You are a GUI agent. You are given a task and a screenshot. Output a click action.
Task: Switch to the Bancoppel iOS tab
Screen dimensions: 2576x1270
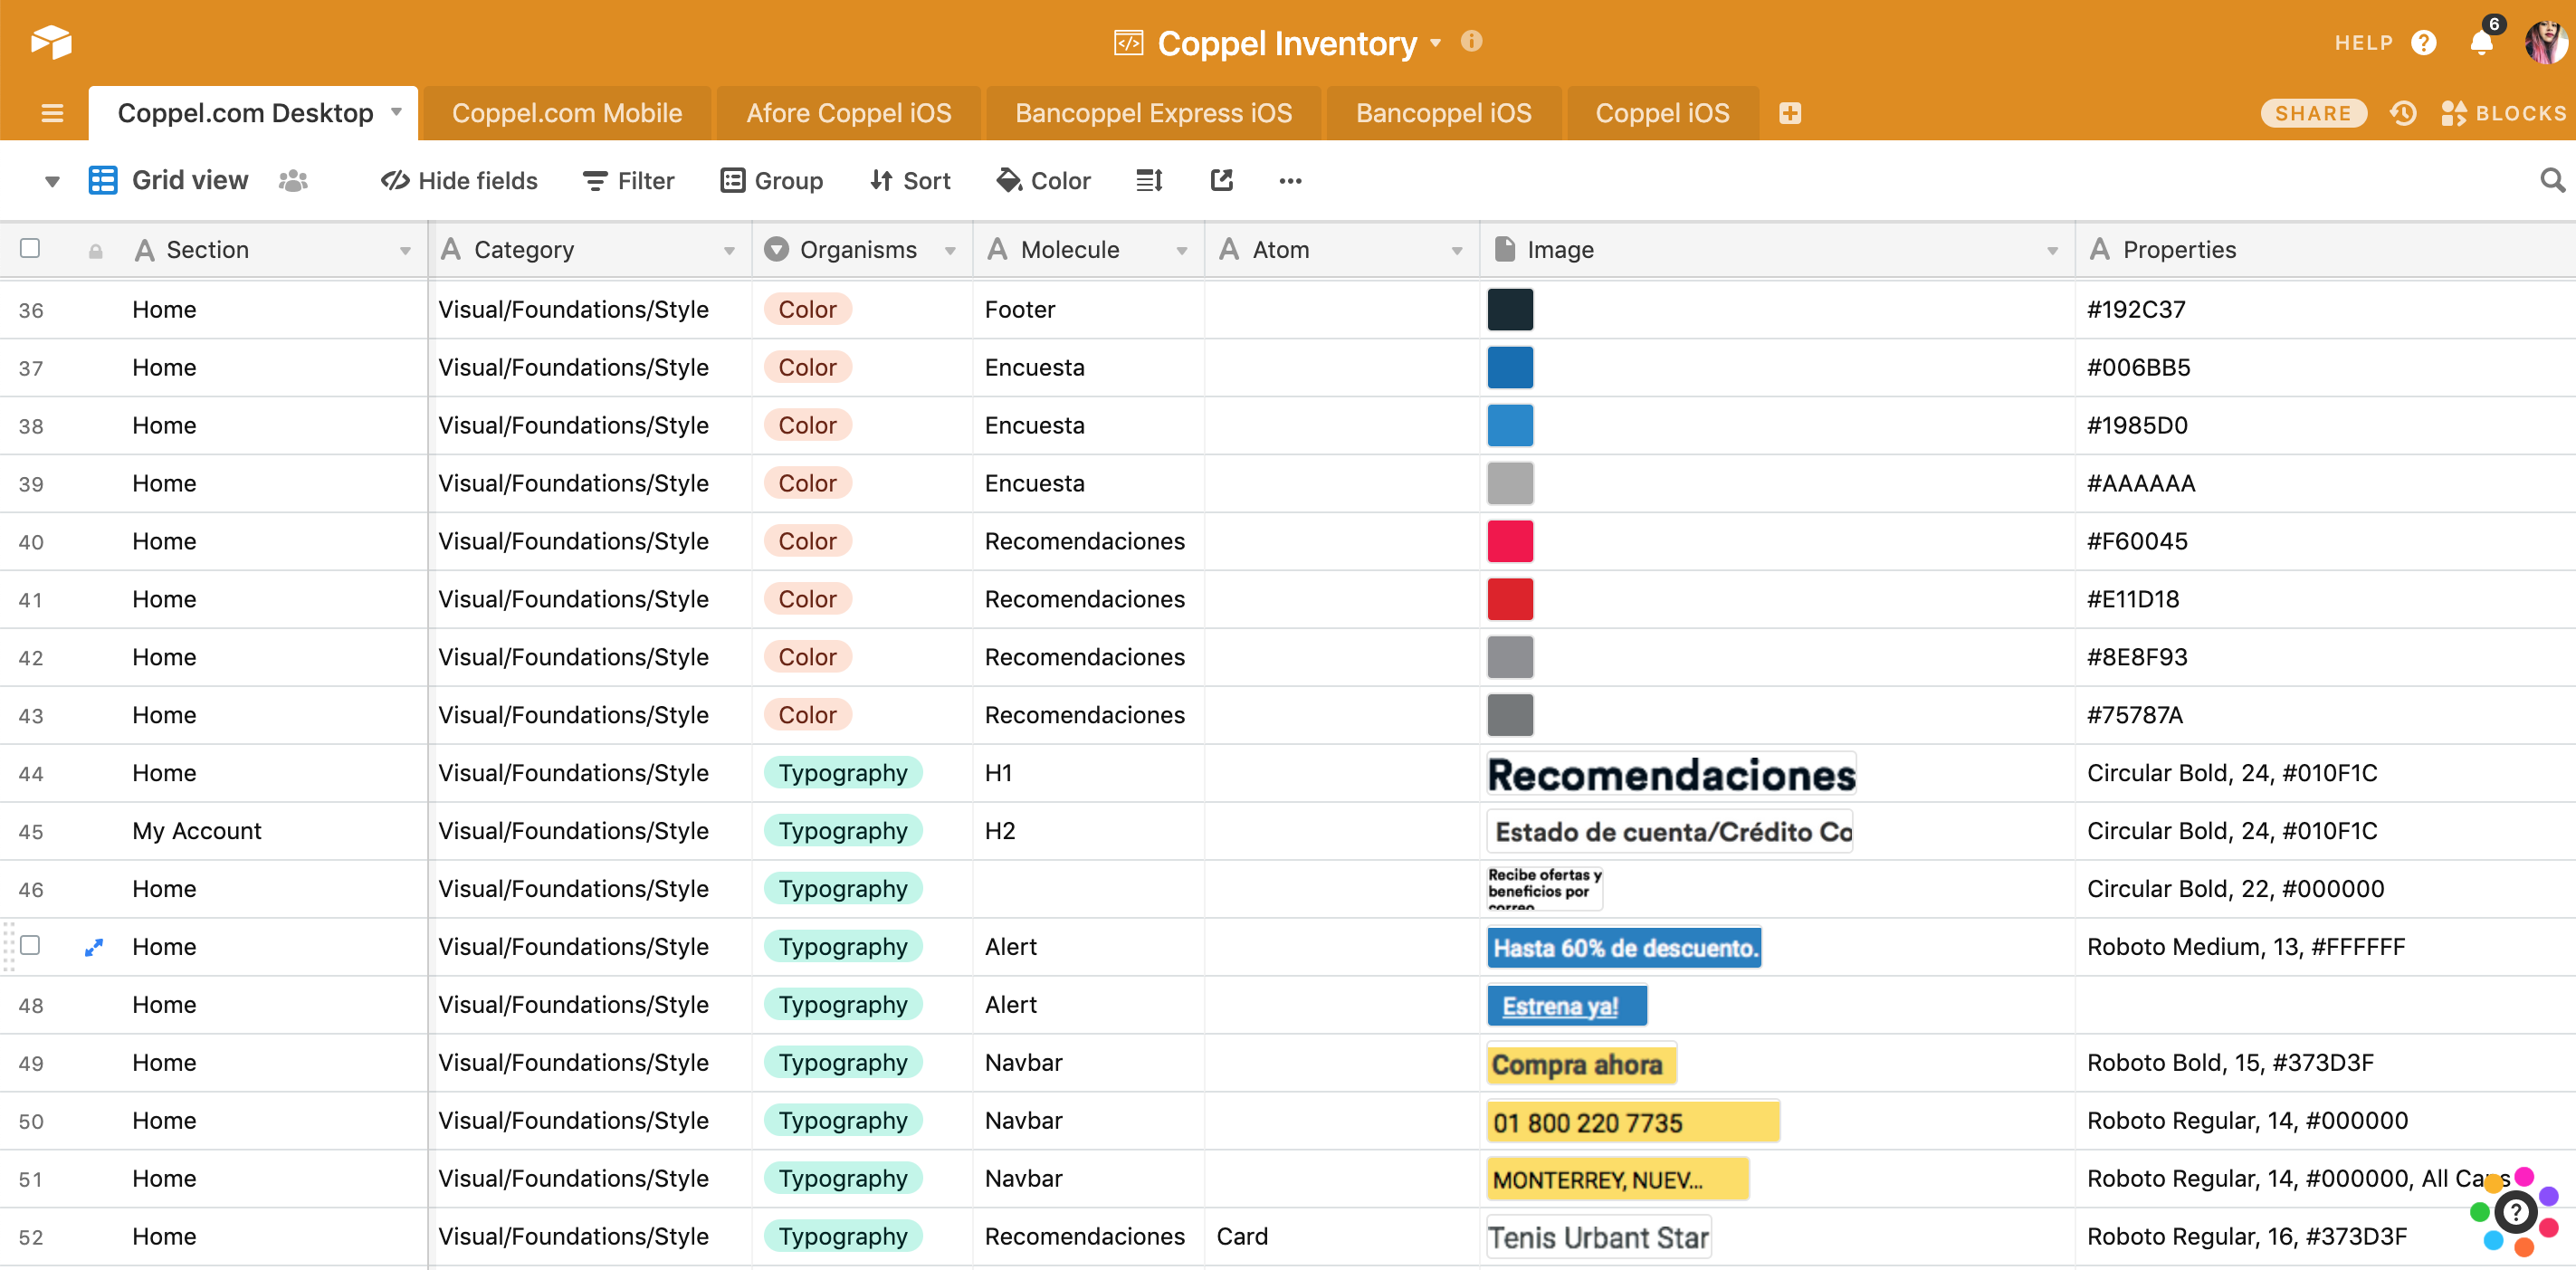point(1442,113)
